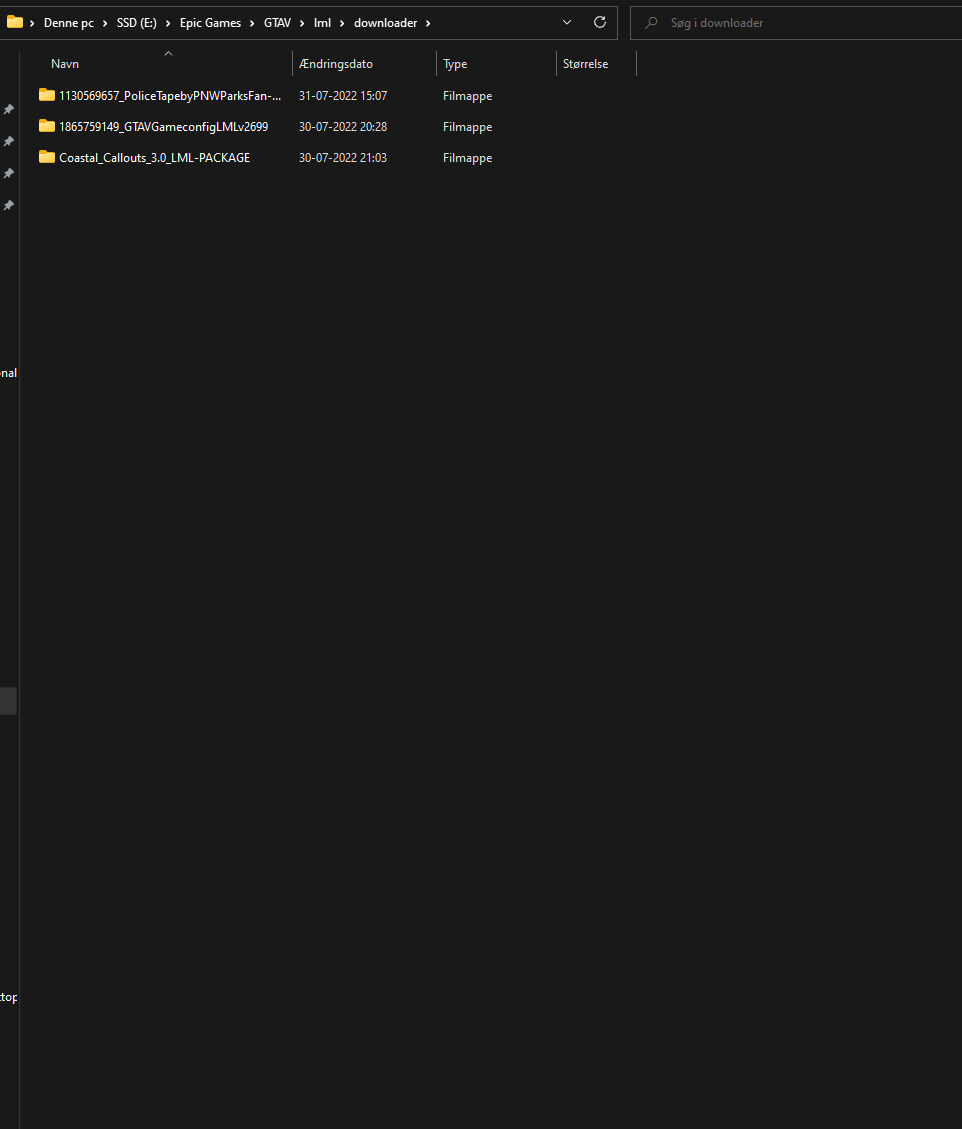
Task: Click 'Filmappe' type in Coastal_Callouts row
Action: (x=467, y=158)
